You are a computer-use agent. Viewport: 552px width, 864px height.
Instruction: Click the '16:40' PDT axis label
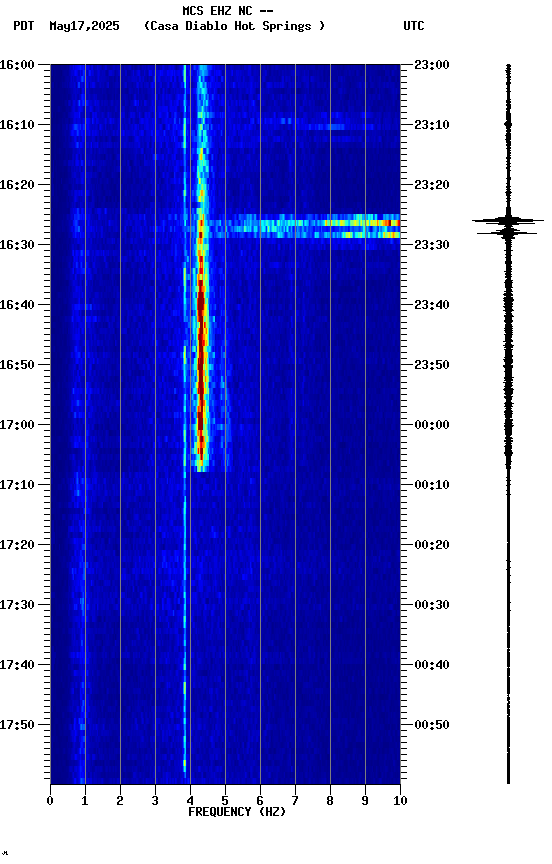[x=17, y=305]
